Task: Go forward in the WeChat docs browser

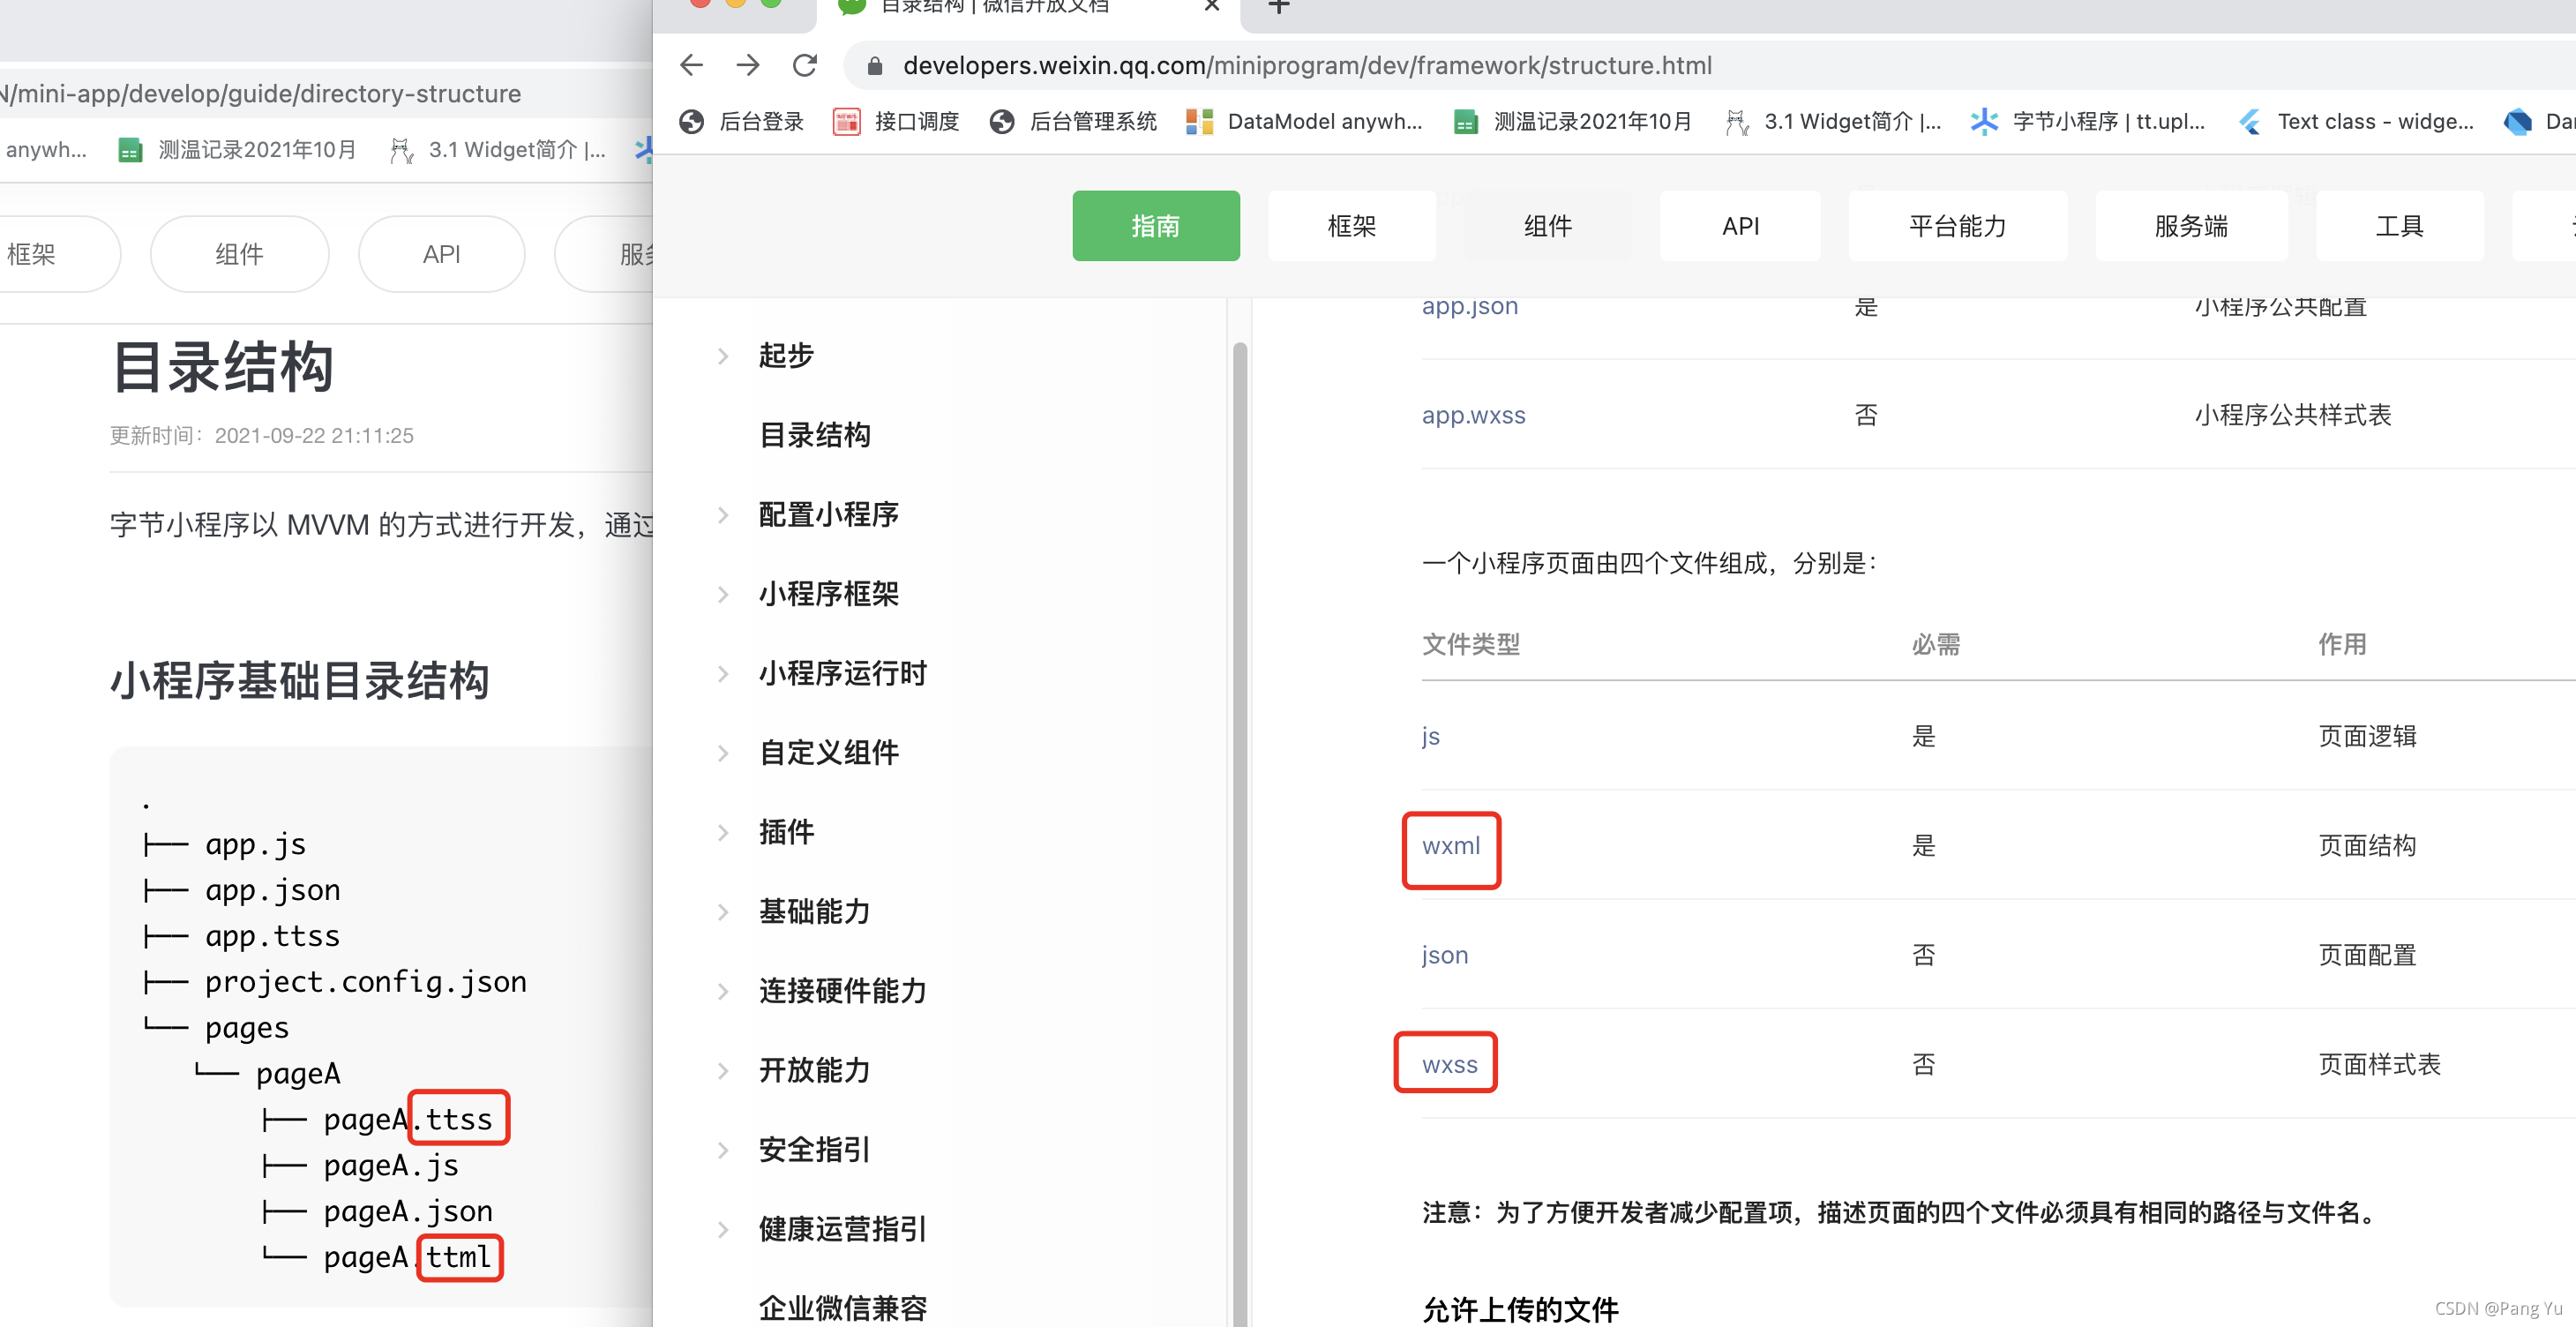Action: click(x=747, y=66)
